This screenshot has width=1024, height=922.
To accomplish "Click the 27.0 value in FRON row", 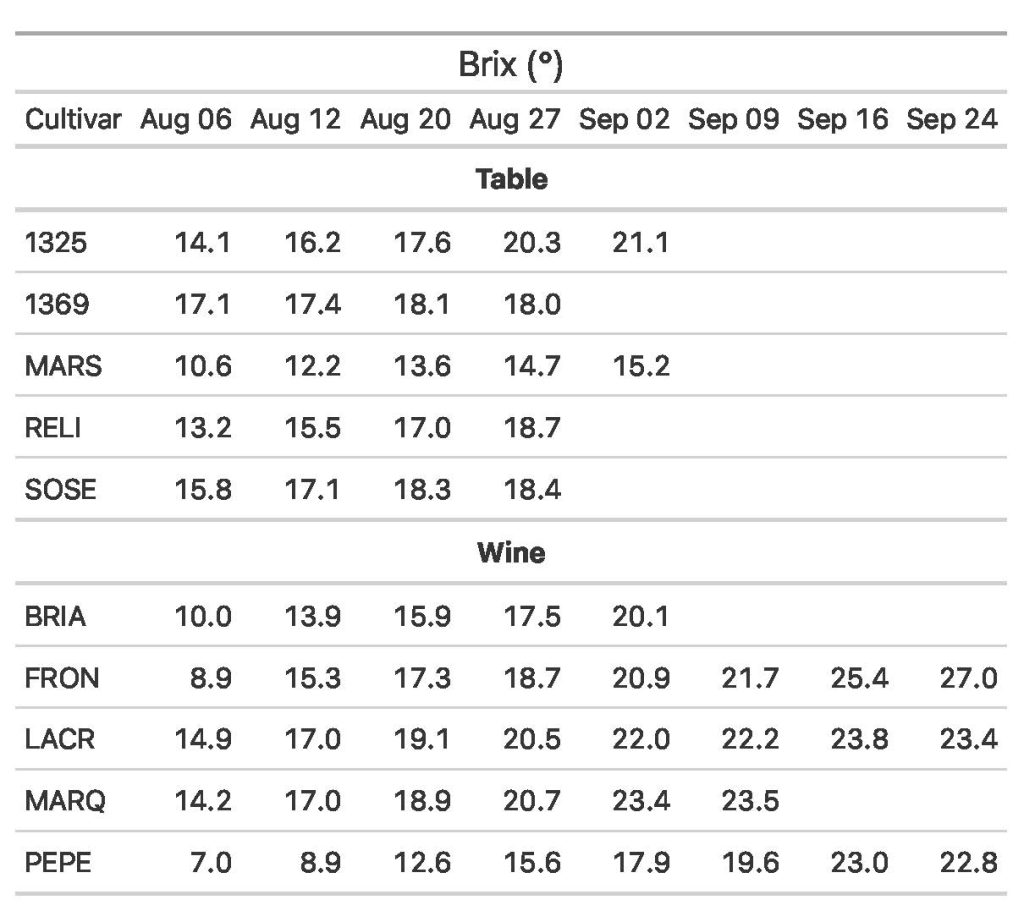I will (969, 679).
